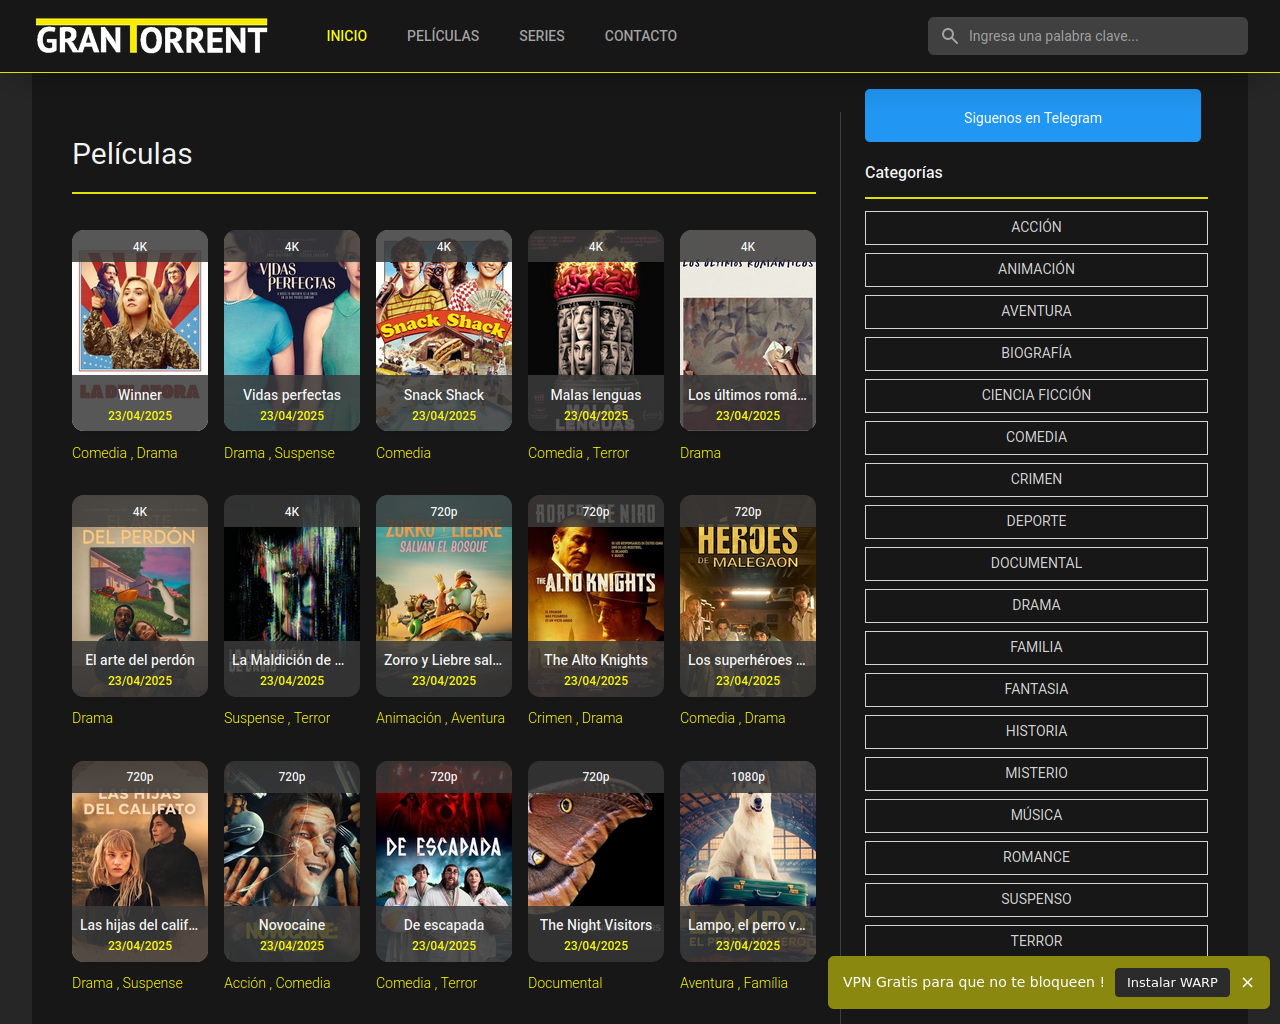Open the Malas lenguas poster

pos(596,331)
